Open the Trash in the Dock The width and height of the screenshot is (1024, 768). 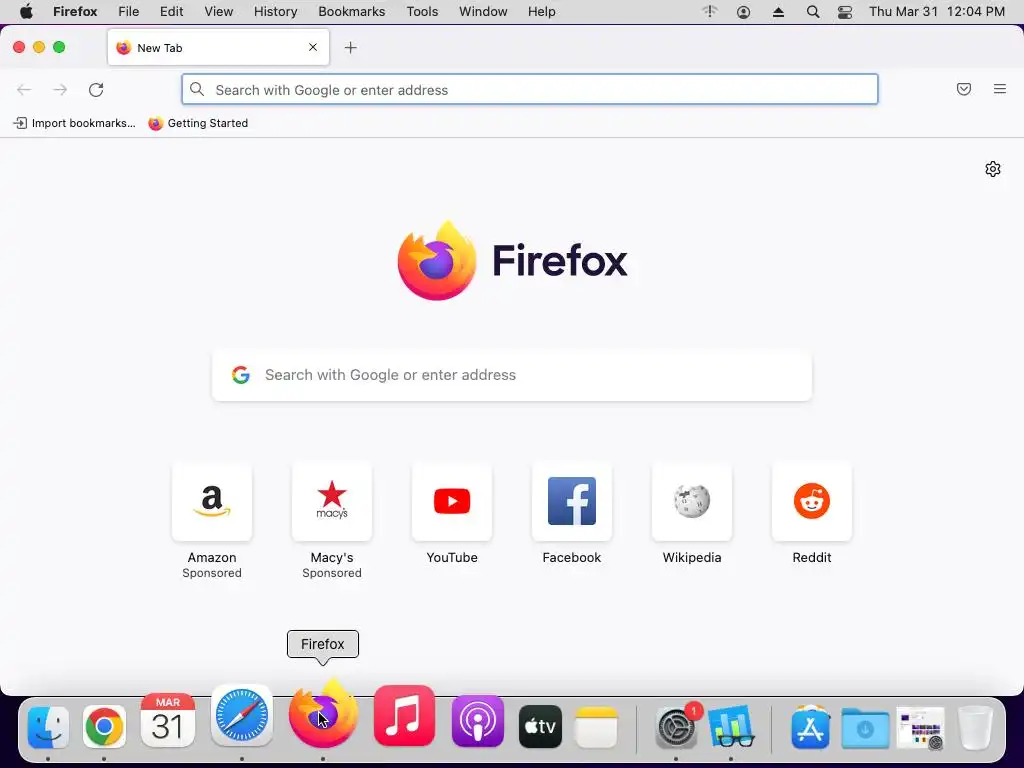click(975, 727)
